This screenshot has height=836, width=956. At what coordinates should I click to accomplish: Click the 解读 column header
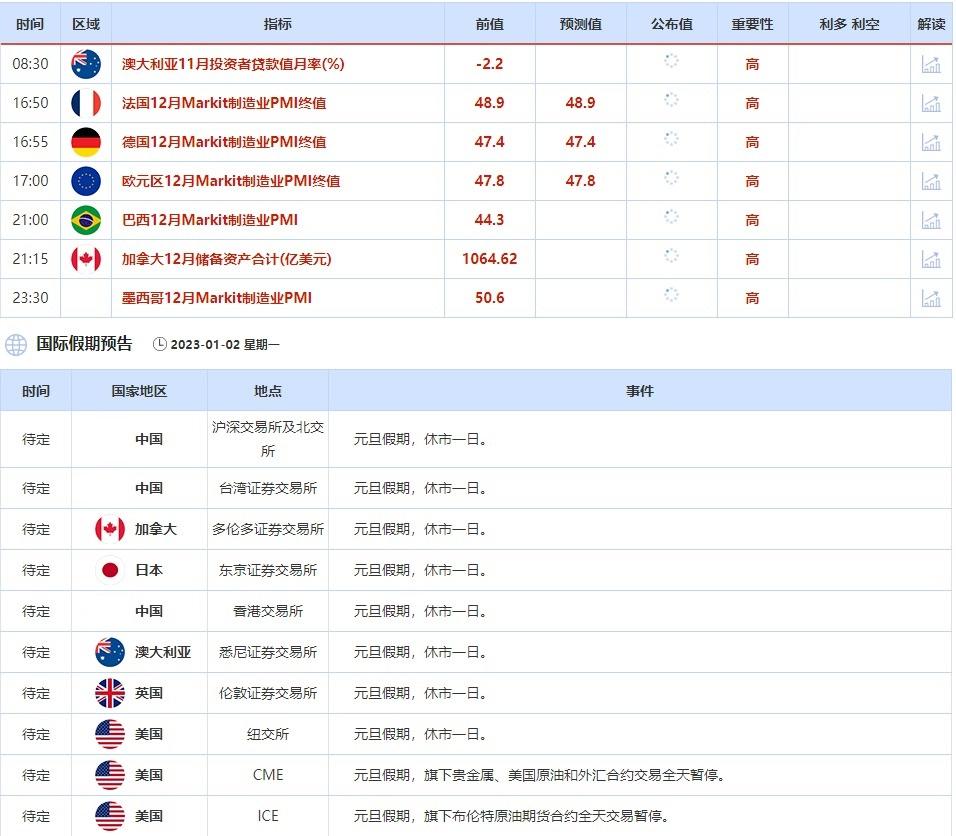931,24
